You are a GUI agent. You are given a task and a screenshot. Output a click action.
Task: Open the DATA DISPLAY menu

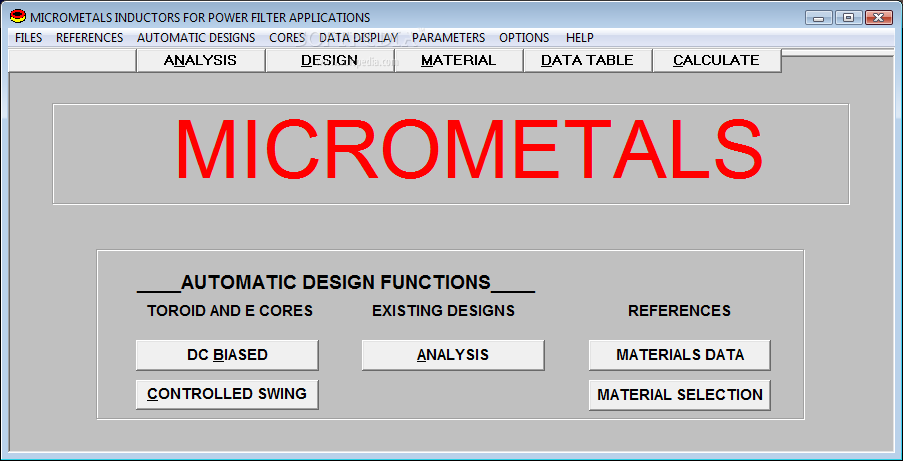[x=358, y=38]
